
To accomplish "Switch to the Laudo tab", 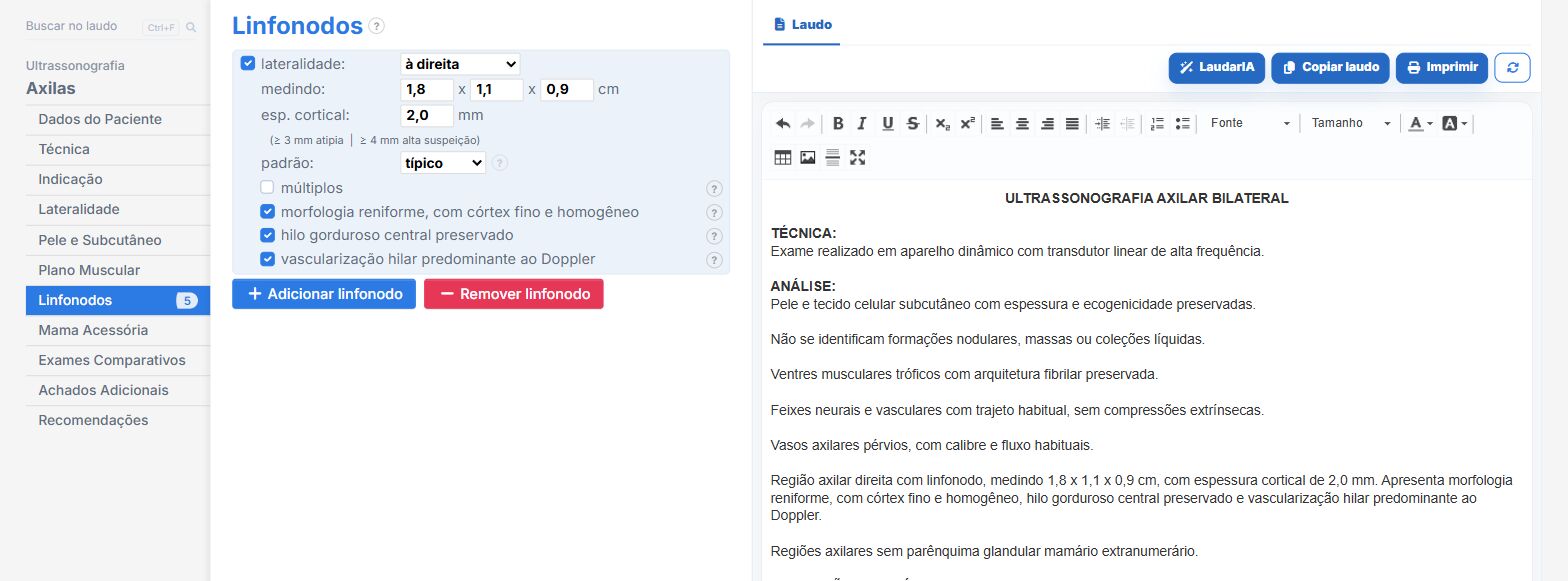I will pyautogui.click(x=802, y=24).
